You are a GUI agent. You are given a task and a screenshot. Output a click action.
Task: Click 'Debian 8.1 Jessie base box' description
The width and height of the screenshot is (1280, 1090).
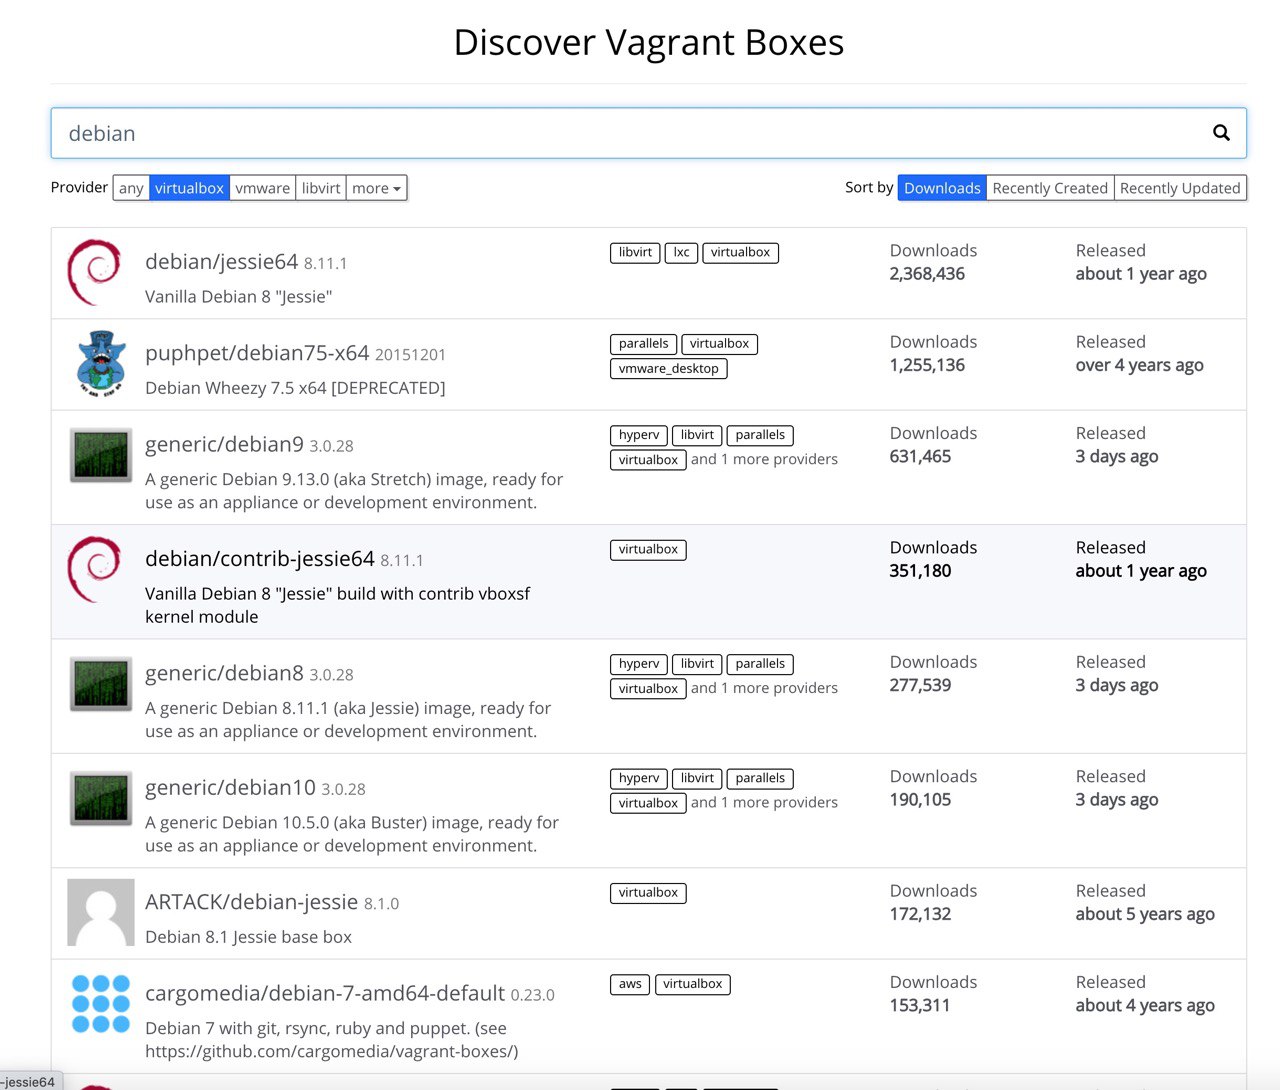coord(248,937)
